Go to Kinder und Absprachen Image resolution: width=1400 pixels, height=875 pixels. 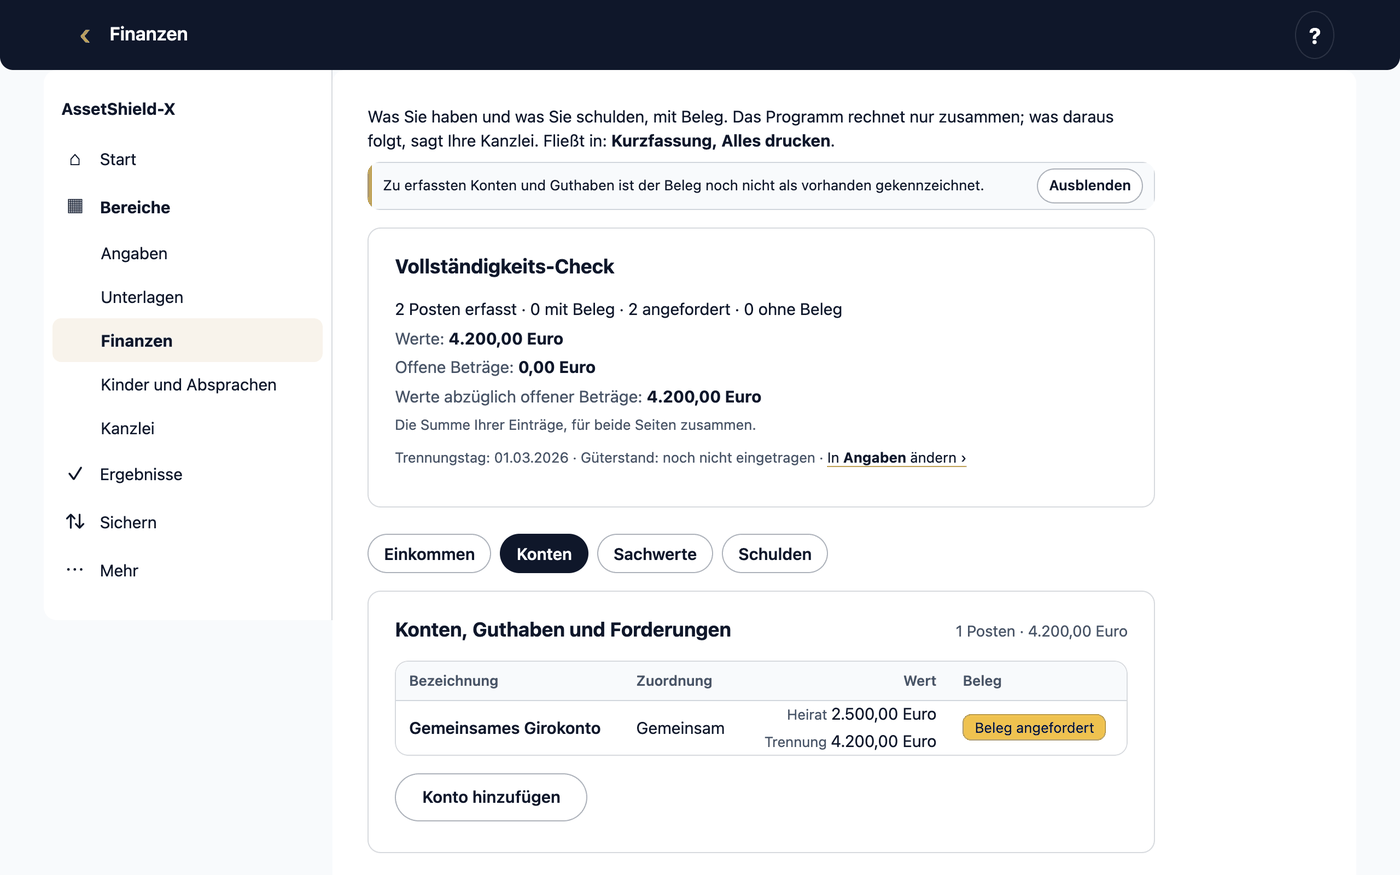187,385
